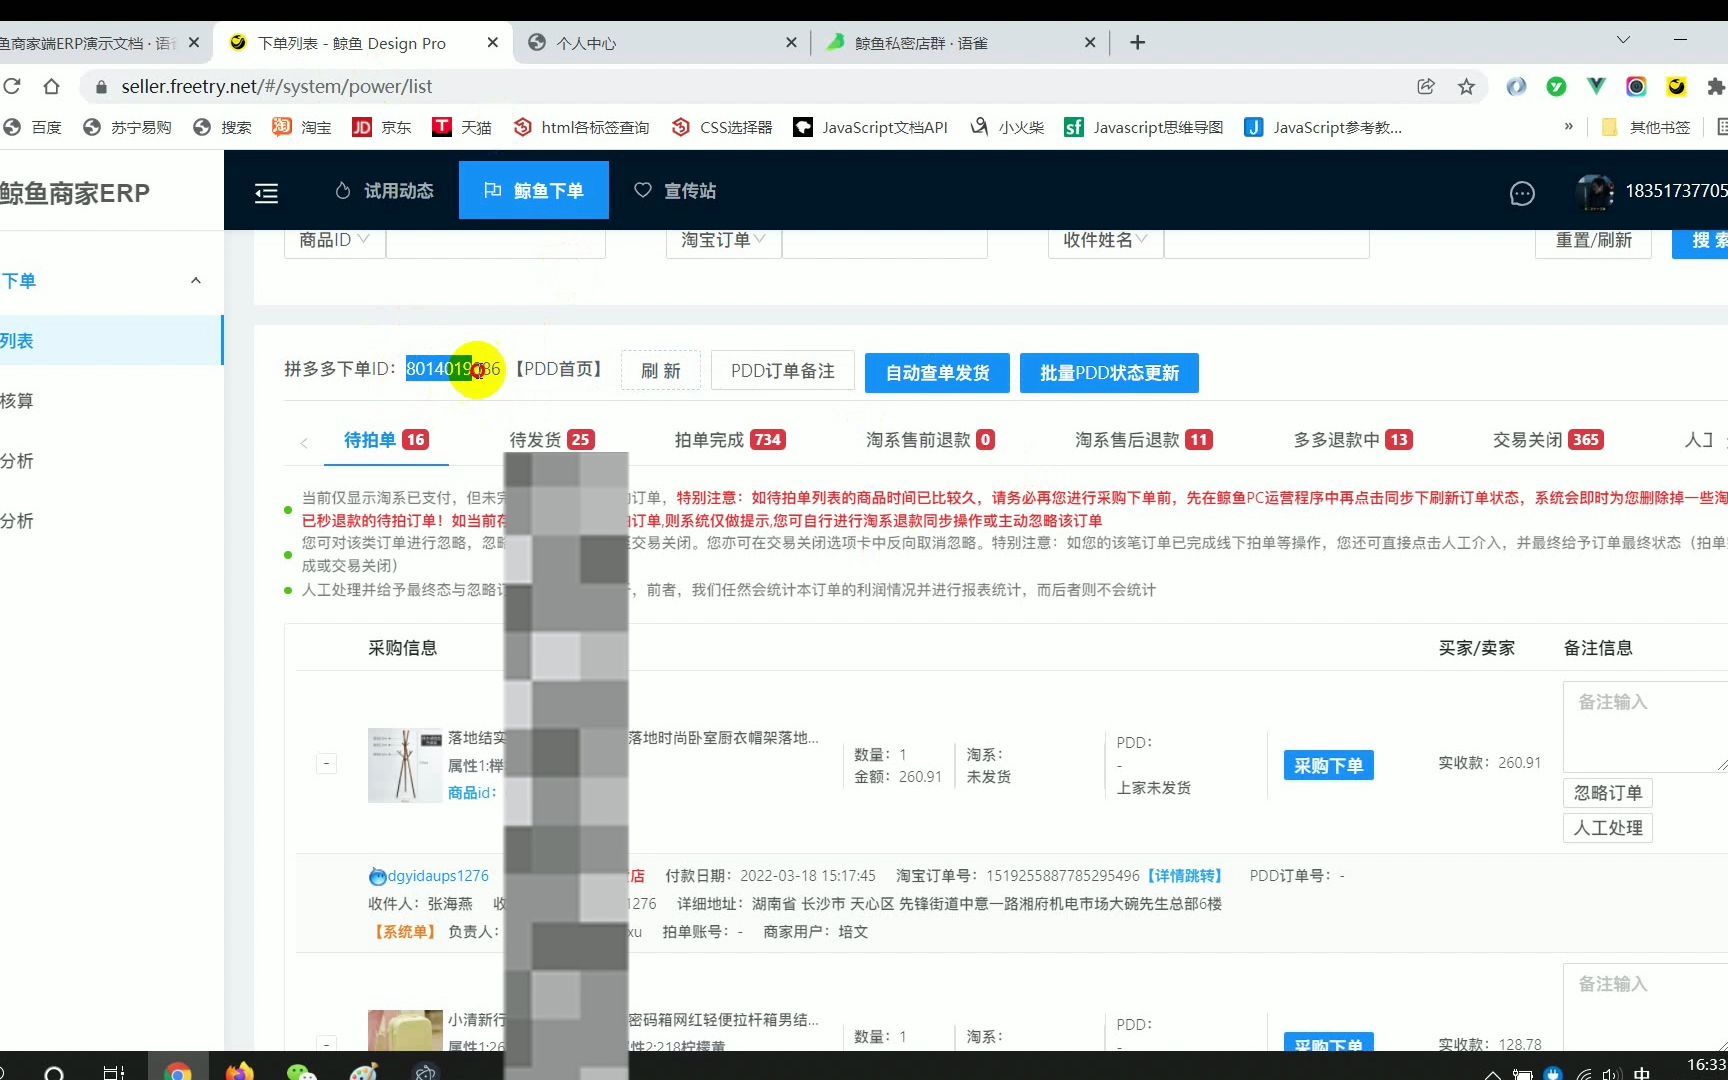Click the 忽略订单 button
Image resolution: width=1728 pixels, height=1080 pixels.
click(1608, 793)
